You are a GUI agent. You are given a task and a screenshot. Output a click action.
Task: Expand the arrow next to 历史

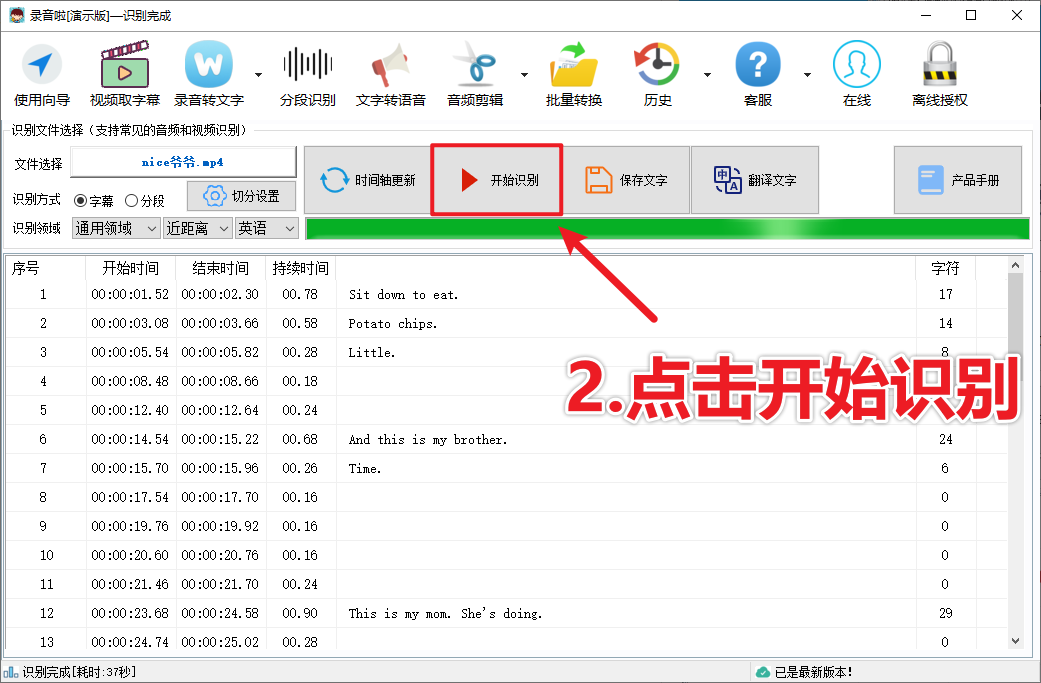pyautogui.click(x=707, y=75)
